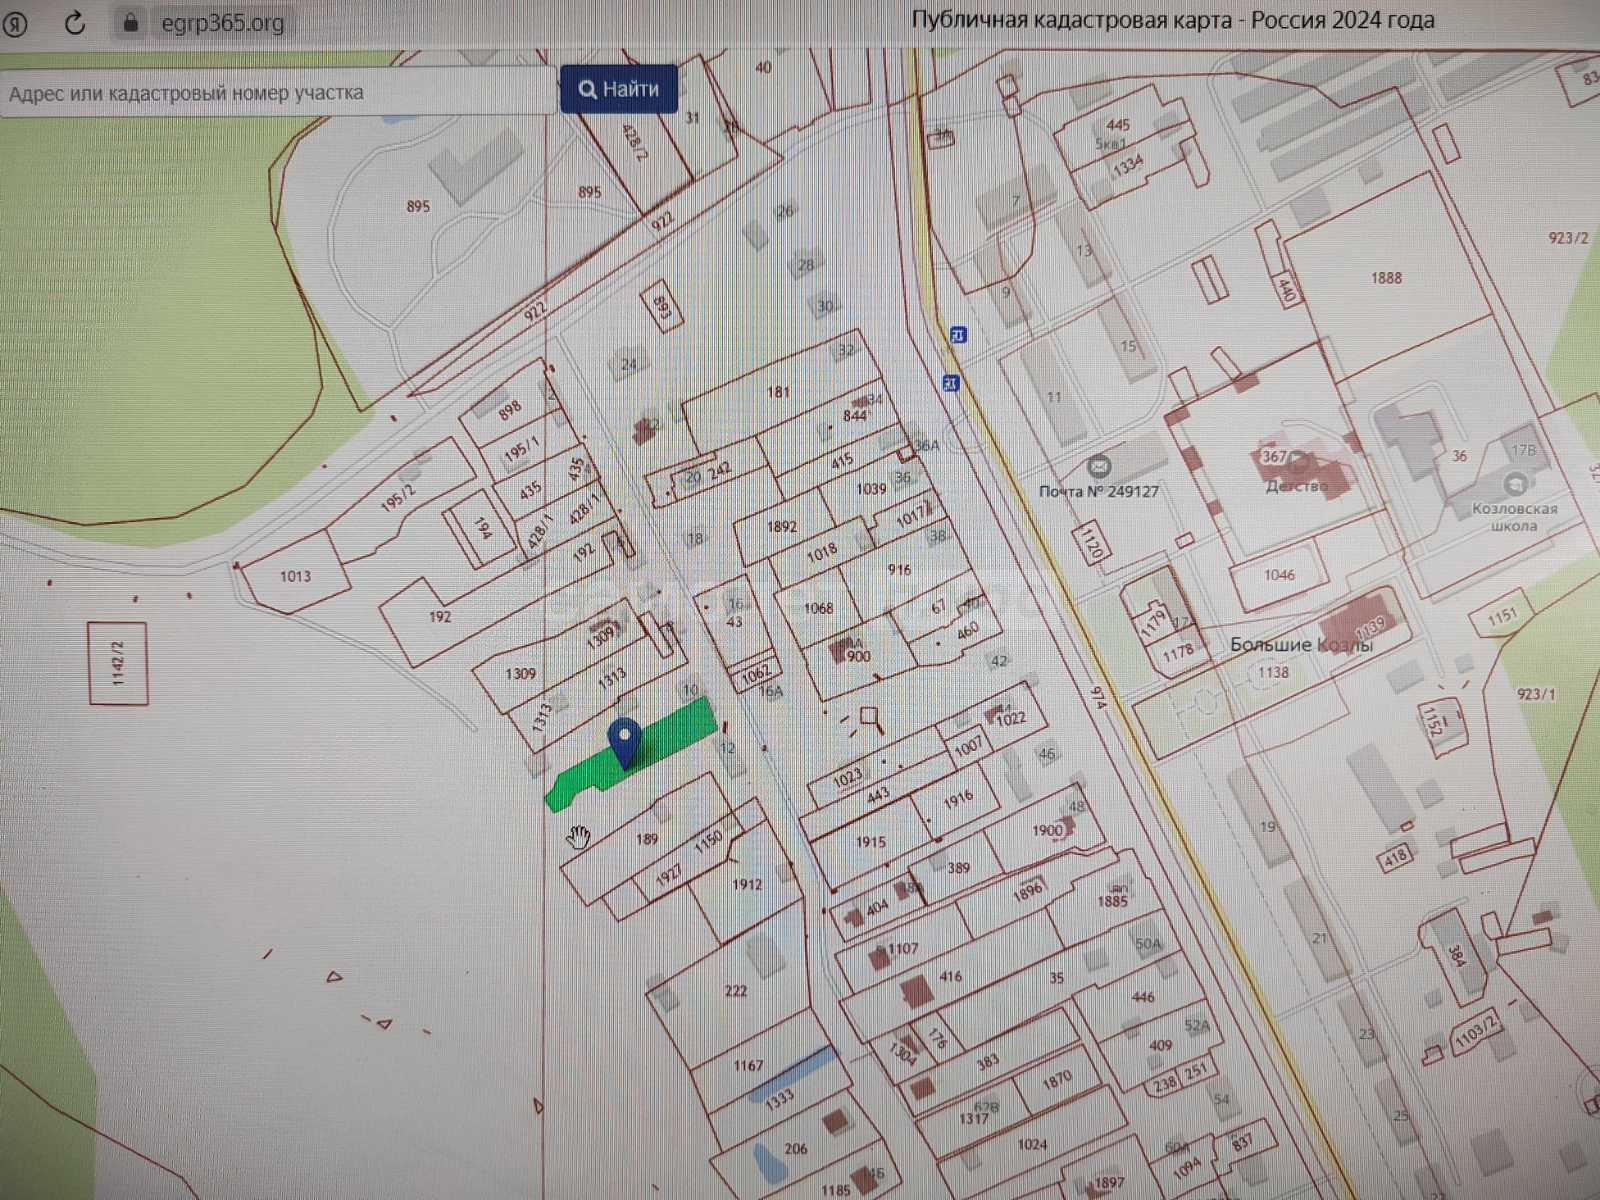Click the Большие Козлы village label
Screen dimensions: 1600x1200
[1300, 645]
